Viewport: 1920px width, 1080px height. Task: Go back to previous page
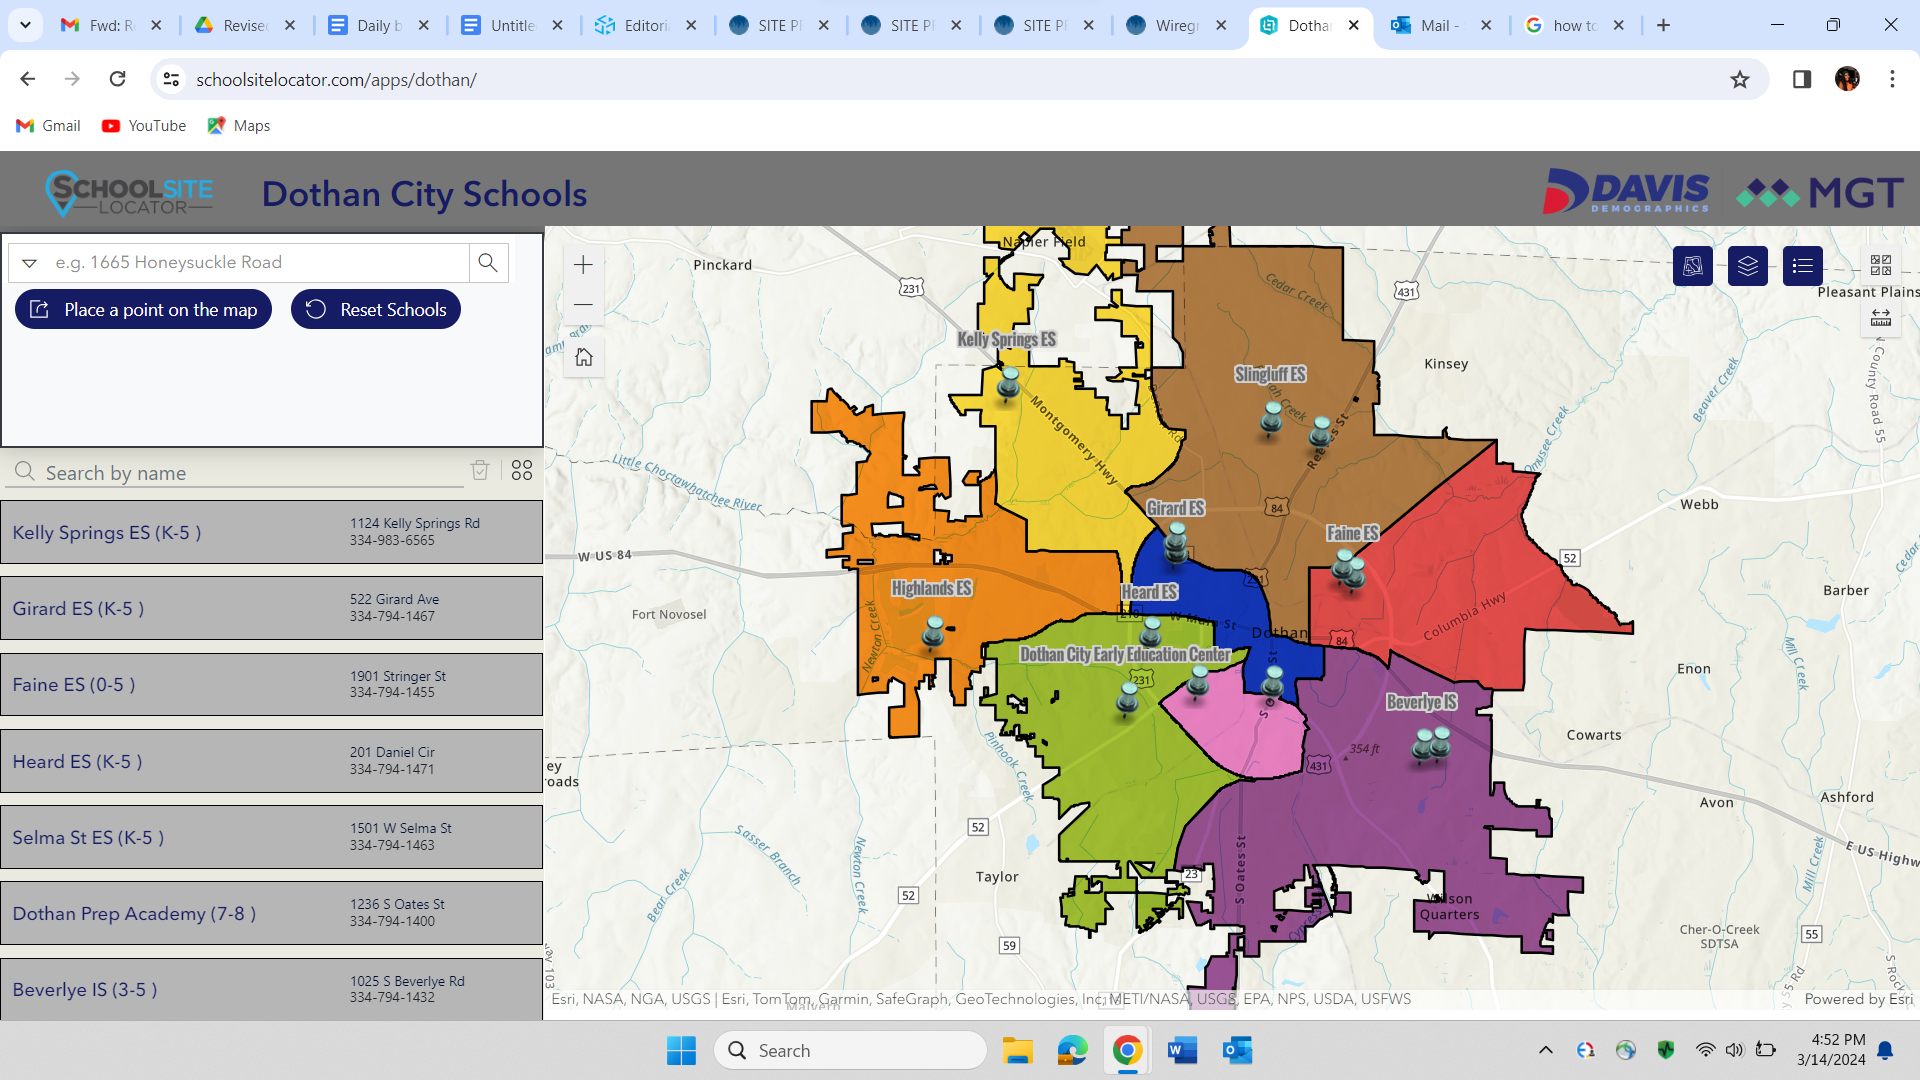(x=28, y=79)
